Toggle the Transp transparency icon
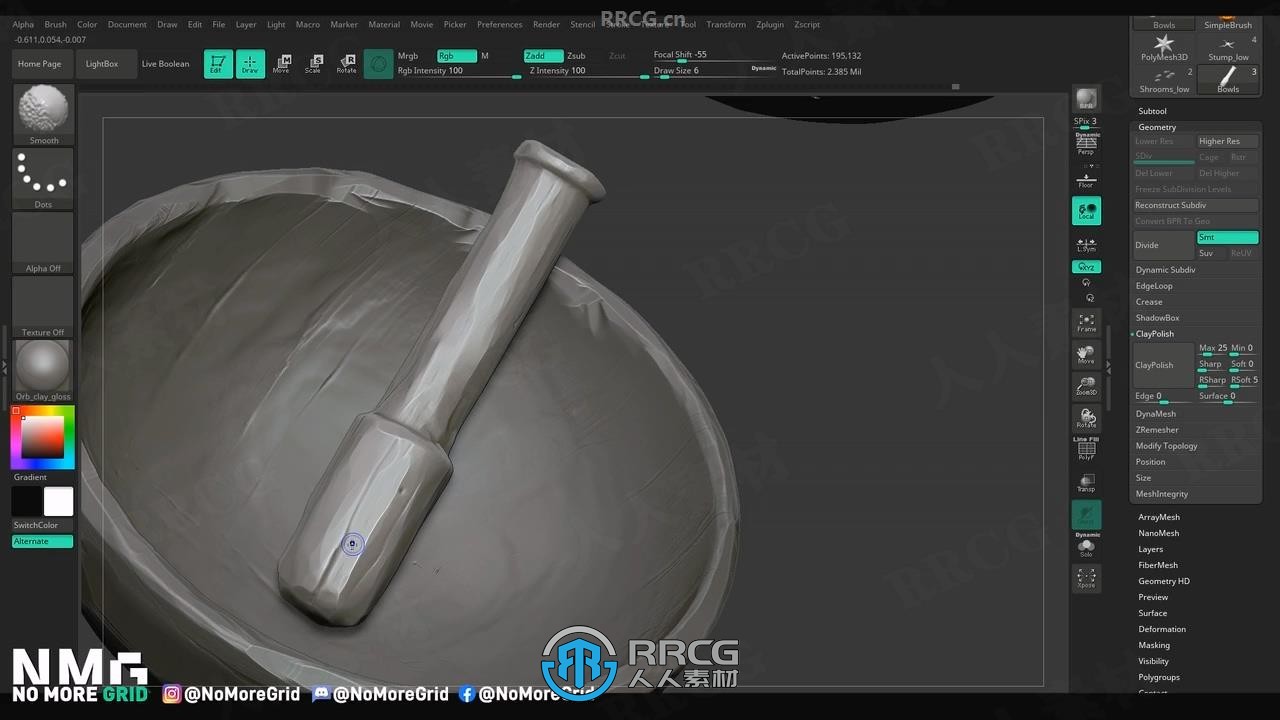The image size is (1280, 720). (1086, 482)
